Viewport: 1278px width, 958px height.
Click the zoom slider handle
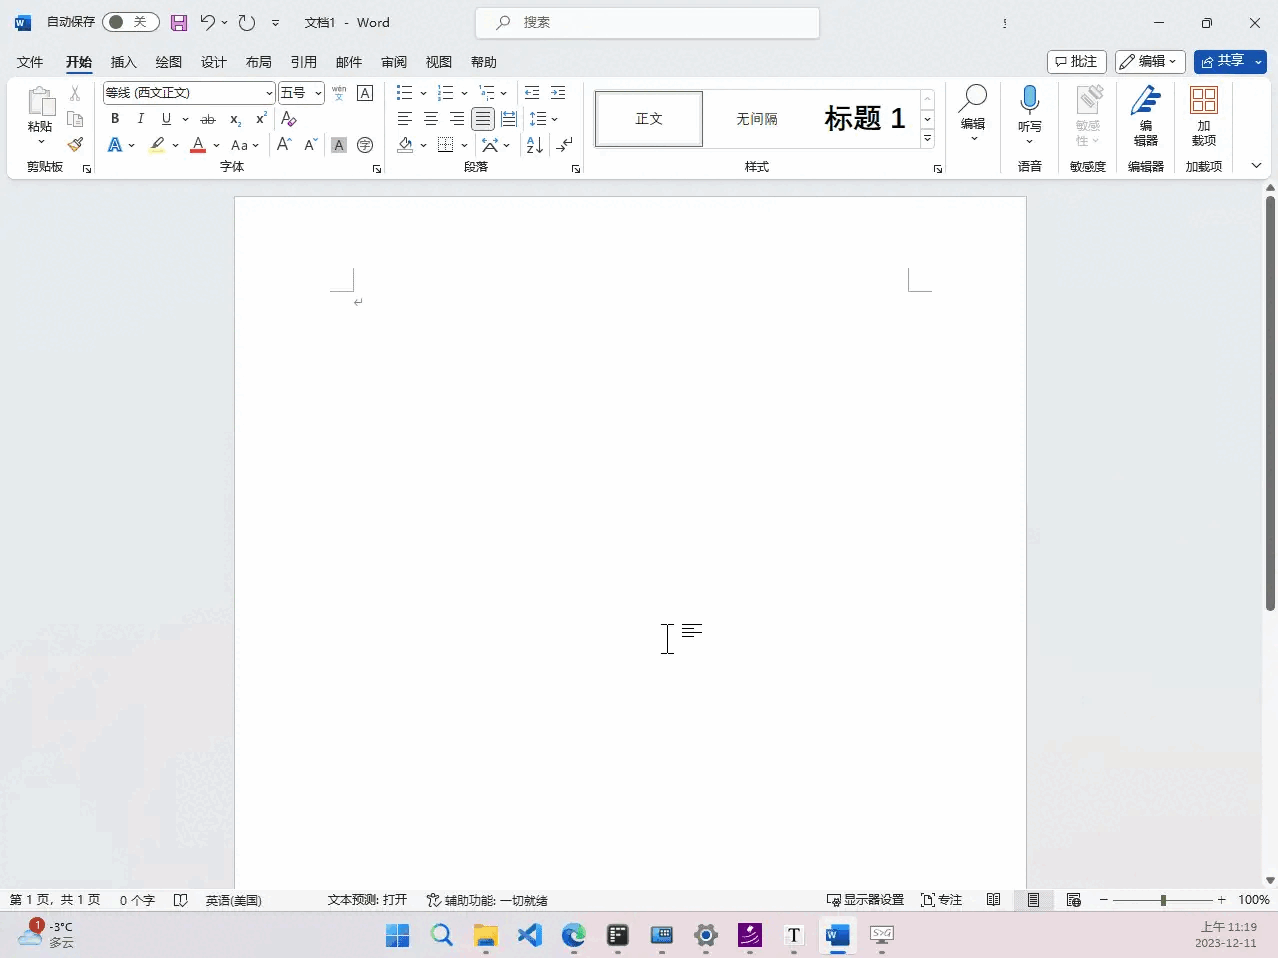tap(1163, 900)
